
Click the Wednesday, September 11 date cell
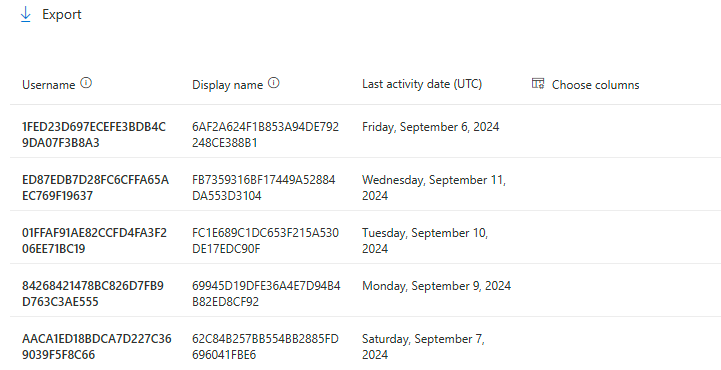[x=434, y=188]
